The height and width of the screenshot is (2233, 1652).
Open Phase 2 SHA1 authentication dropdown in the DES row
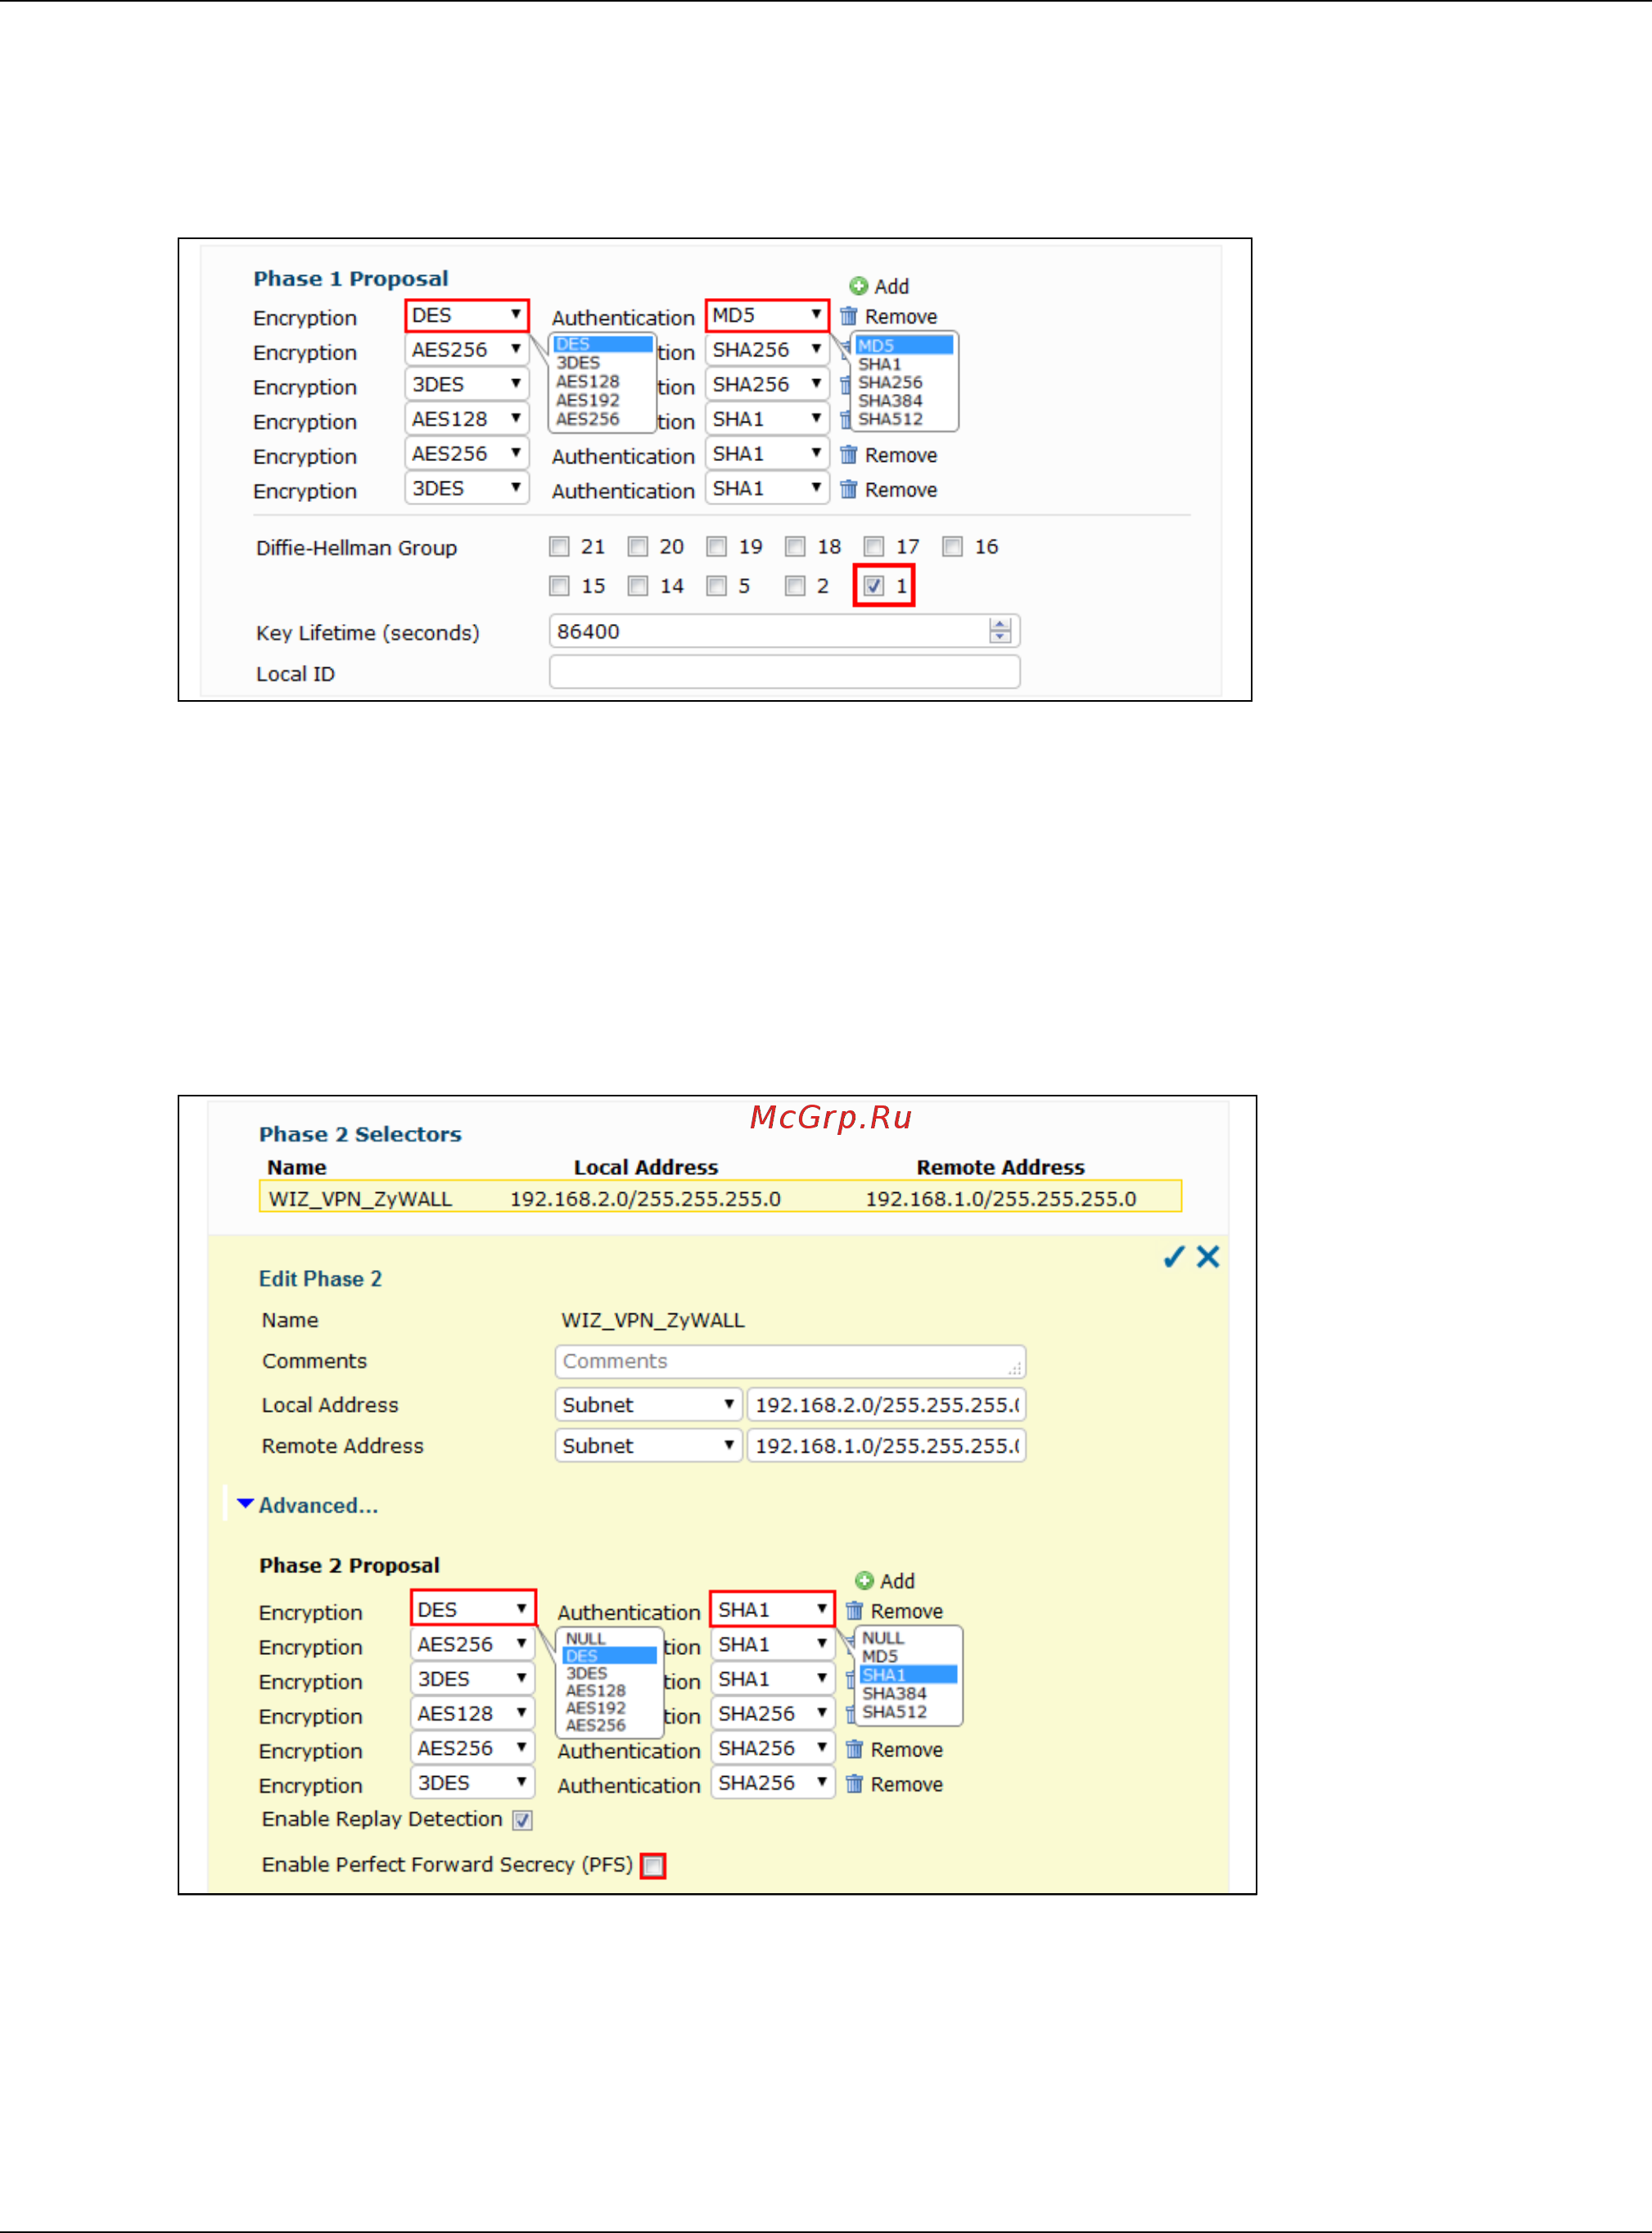click(772, 1609)
